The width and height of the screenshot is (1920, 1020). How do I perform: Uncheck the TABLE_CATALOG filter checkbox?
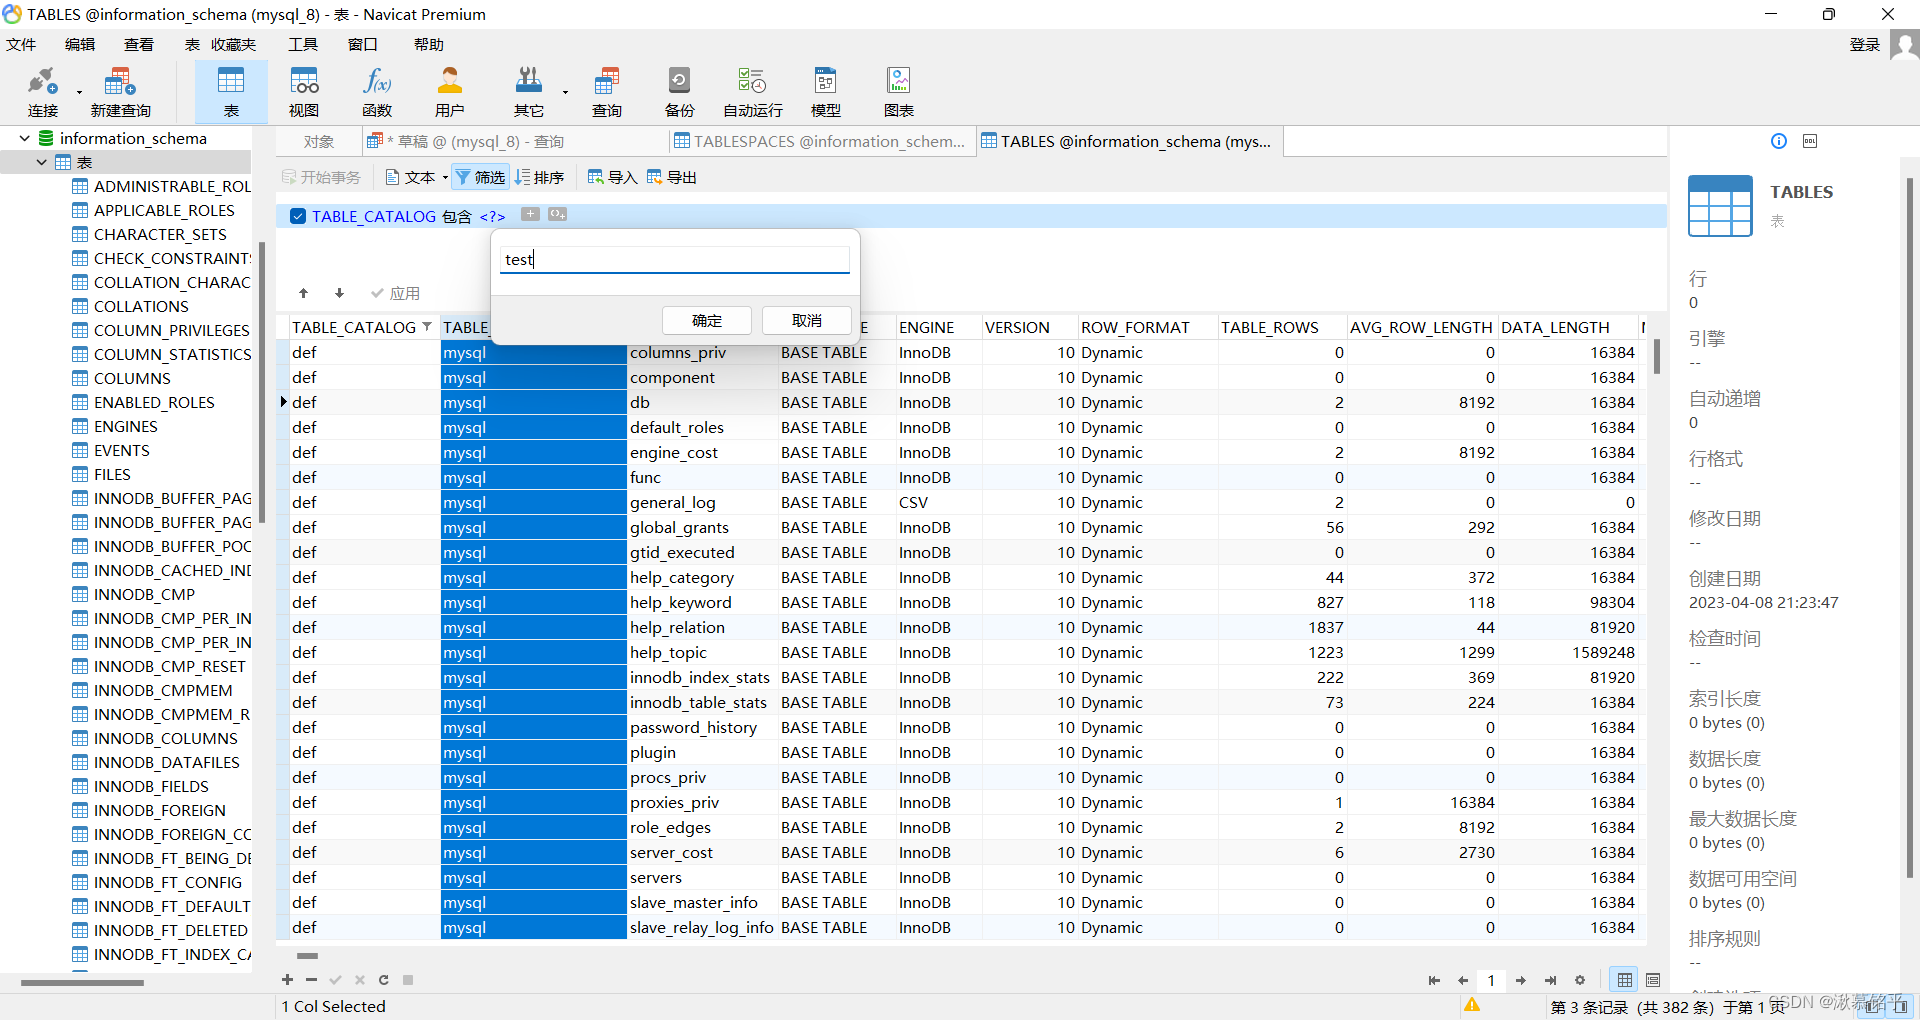point(298,216)
